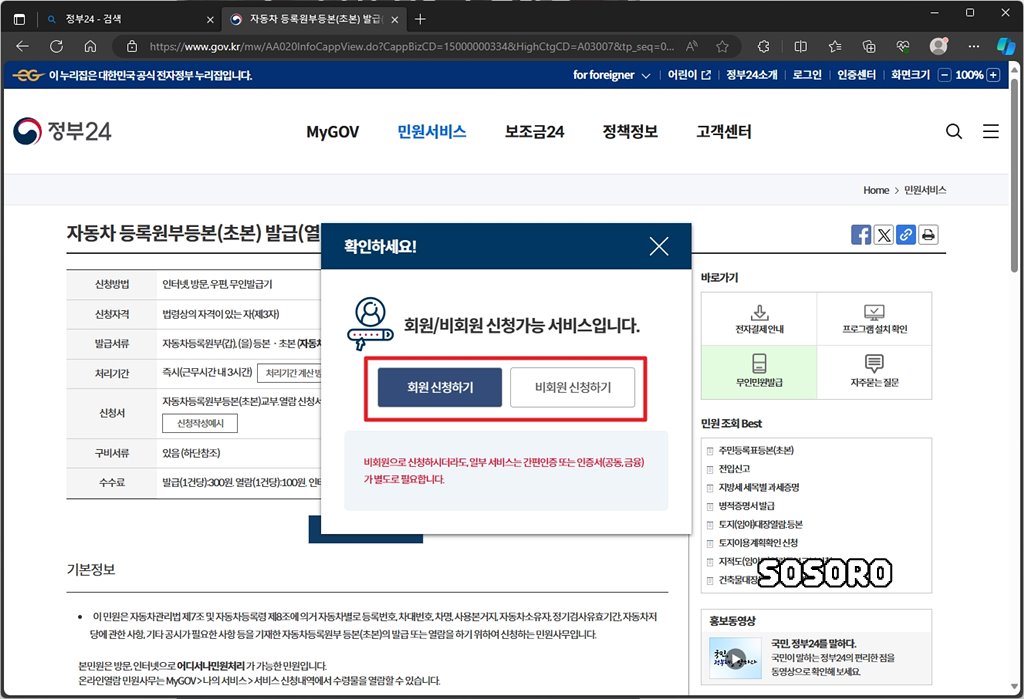Open a new browser tab
The width and height of the screenshot is (1024, 699).
420,20
